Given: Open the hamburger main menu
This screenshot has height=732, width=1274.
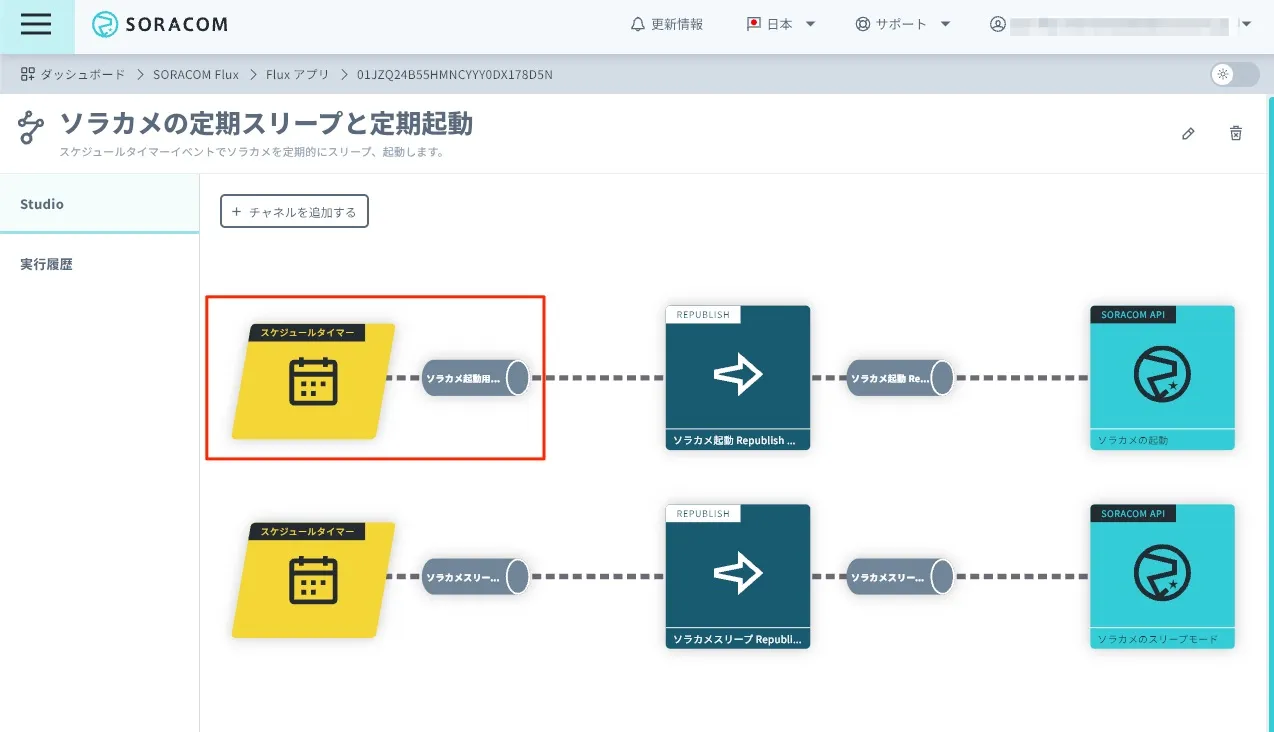Looking at the screenshot, I should pos(36,25).
